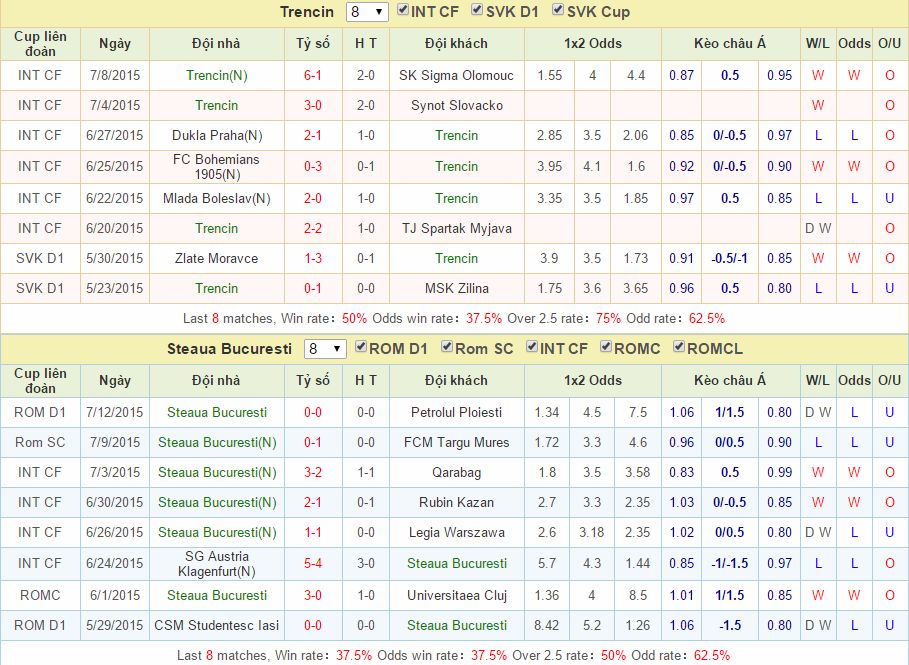Open SG Austria Klagenfurt(N) team link
Viewport: 909px width, 665px height.
(217, 564)
